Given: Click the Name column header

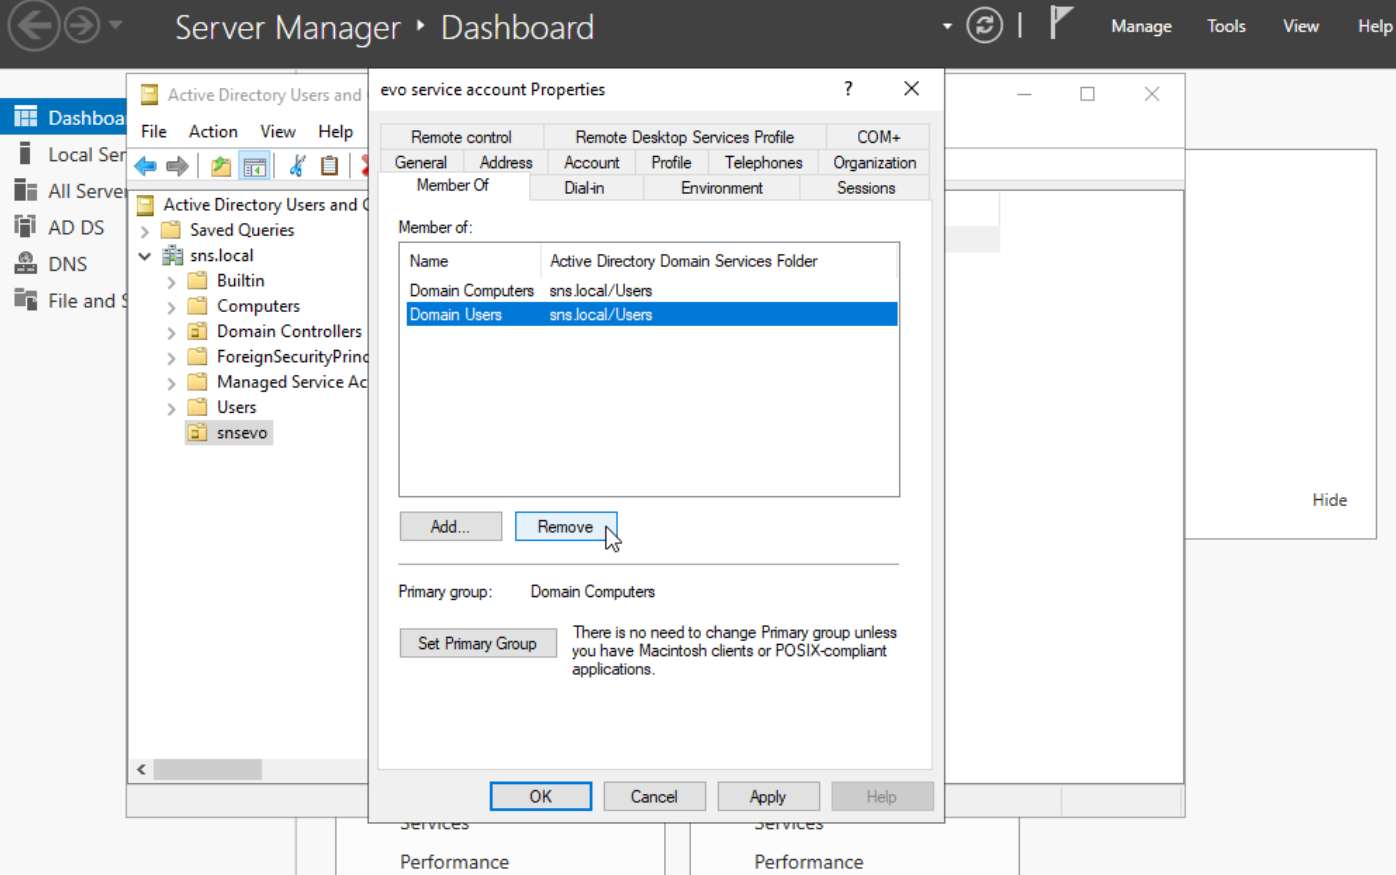Looking at the screenshot, I should [471, 261].
